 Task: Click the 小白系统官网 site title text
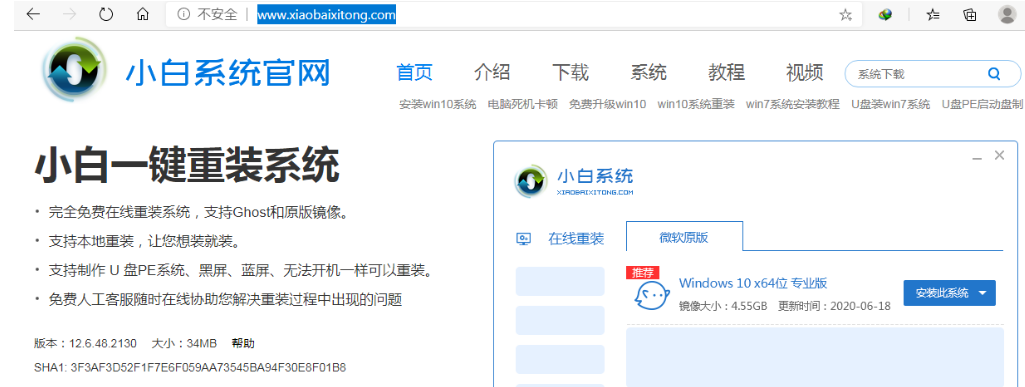click(227, 73)
